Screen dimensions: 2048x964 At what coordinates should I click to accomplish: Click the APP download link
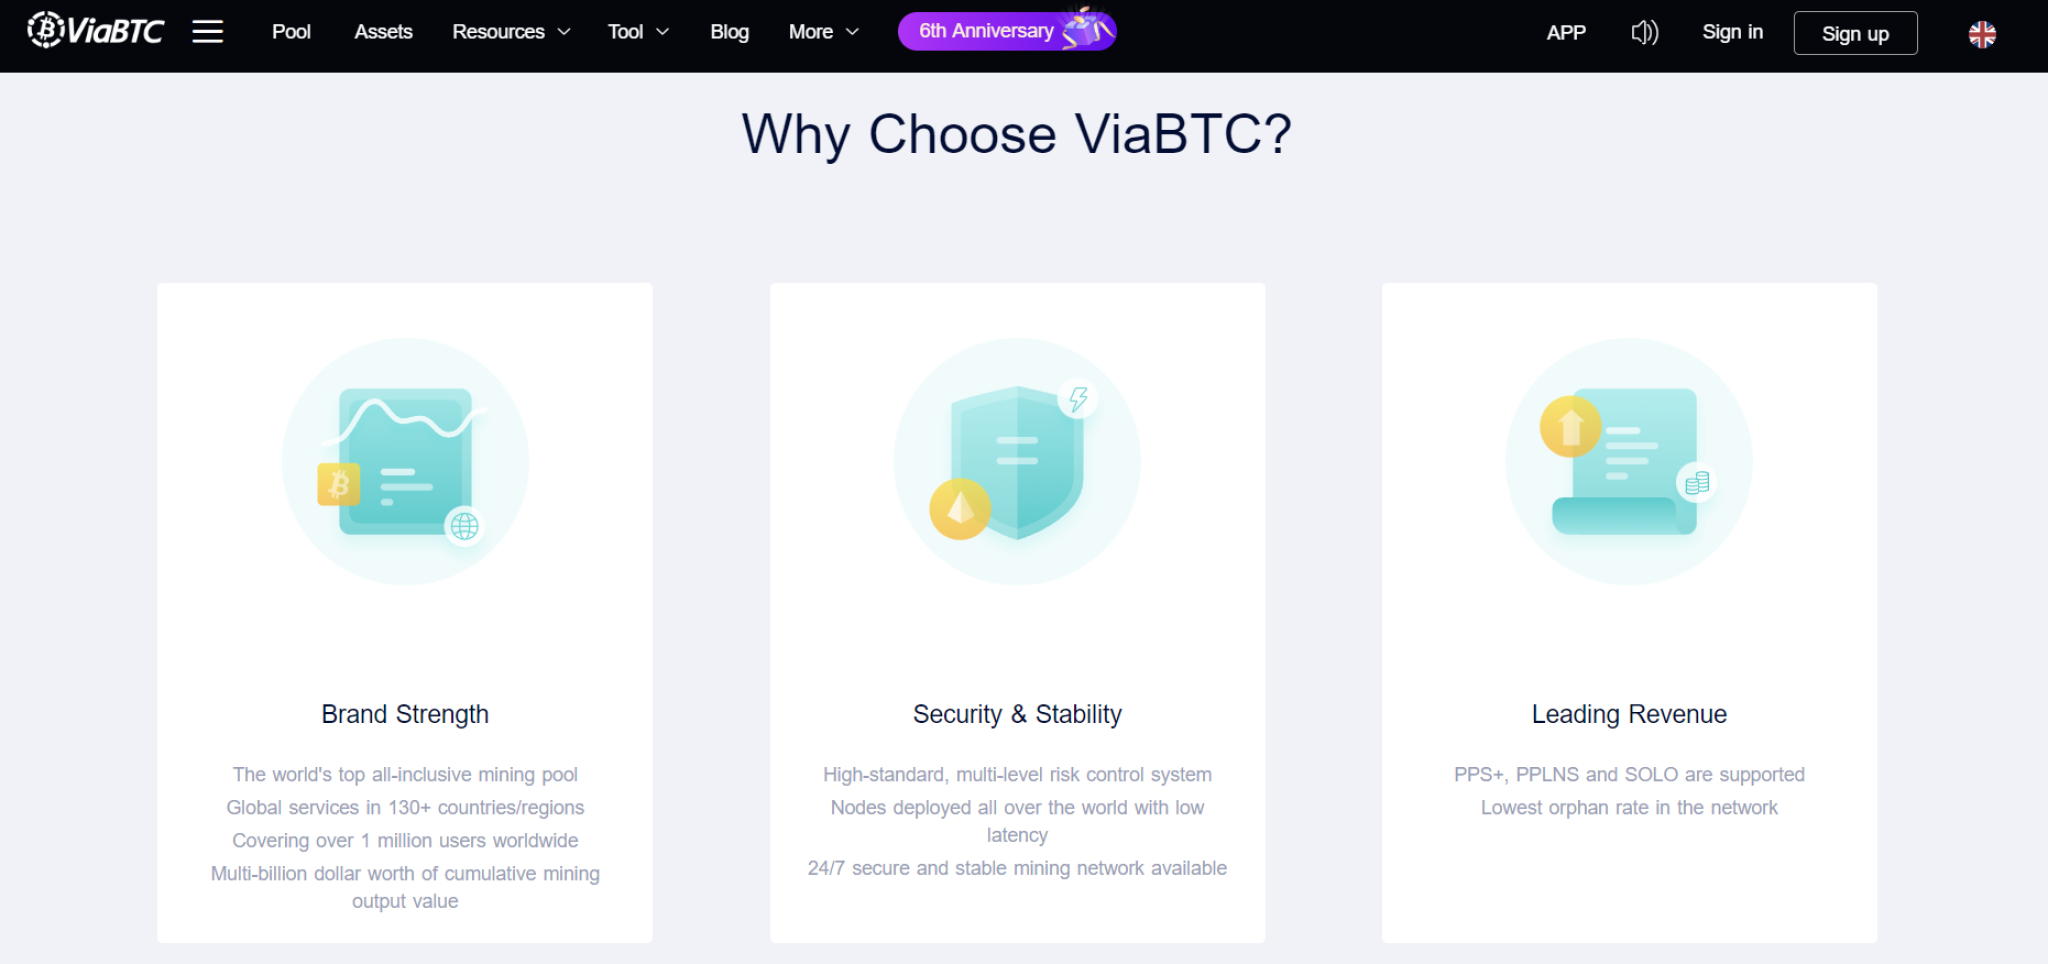click(x=1565, y=32)
